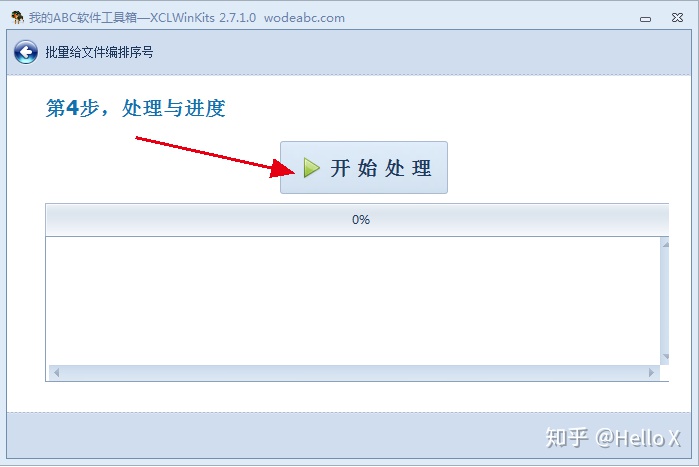The height and width of the screenshot is (467, 699).
Task: Click the 0% progress bar
Action: 357,220
